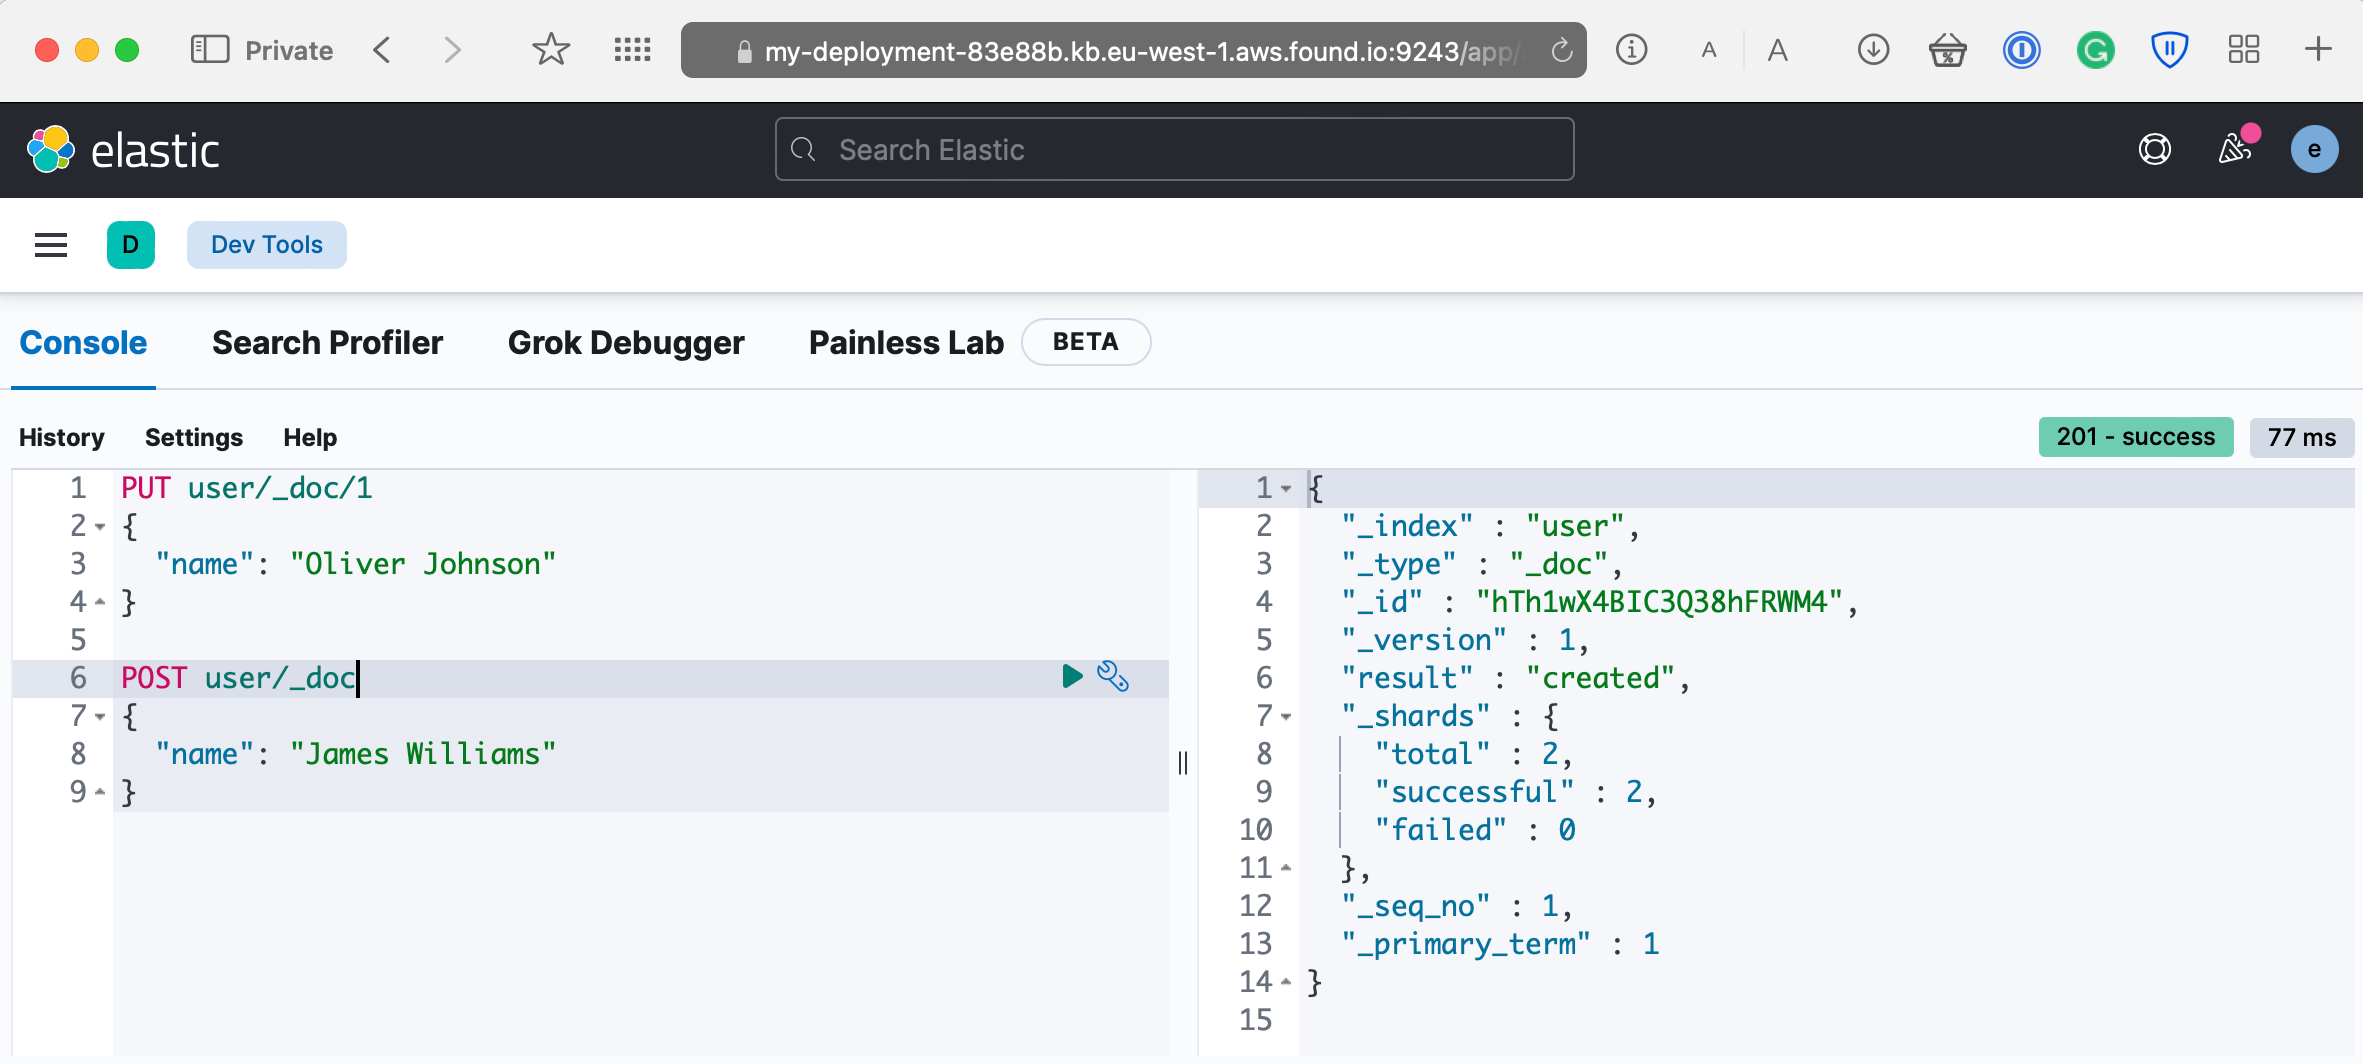2363x1064 pixels.
Task: Click the green Dev Tools breadcrumb icon
Action: pos(131,244)
